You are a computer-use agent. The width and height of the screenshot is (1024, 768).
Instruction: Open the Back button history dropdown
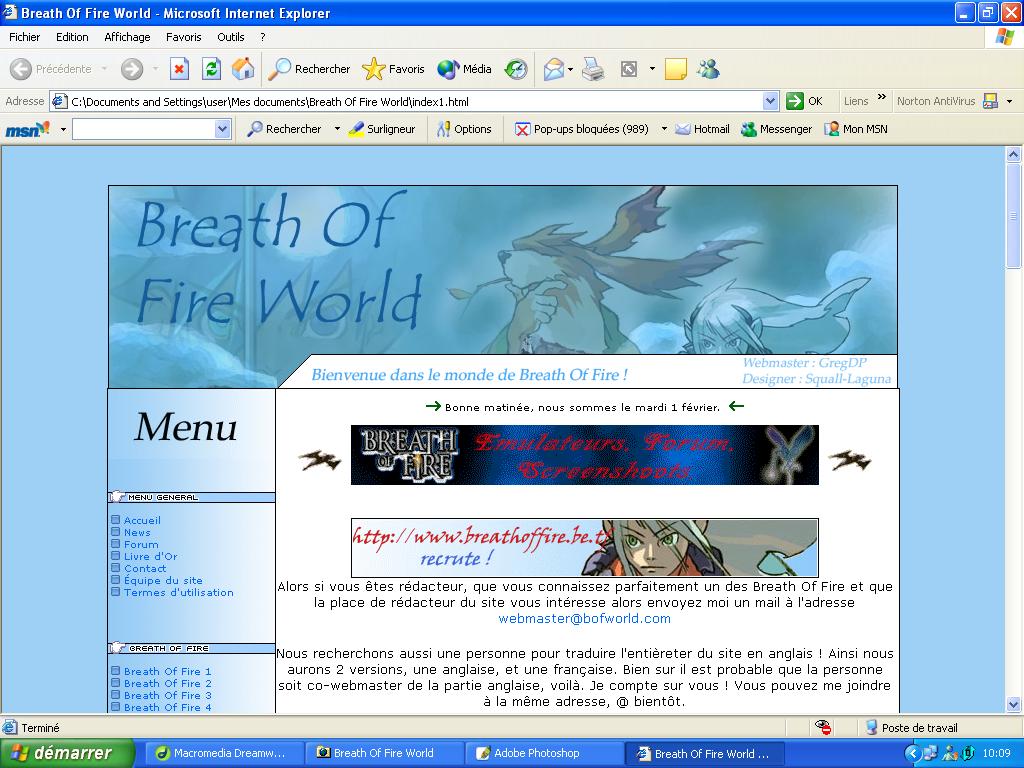click(104, 69)
